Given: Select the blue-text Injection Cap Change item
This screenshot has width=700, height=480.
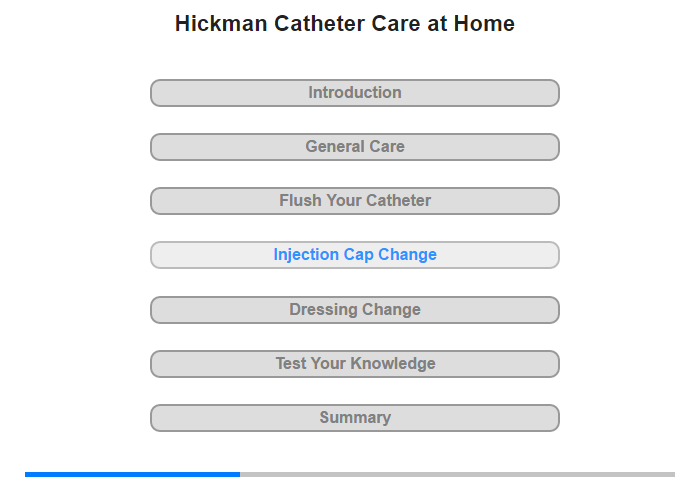Looking at the screenshot, I should point(355,255).
